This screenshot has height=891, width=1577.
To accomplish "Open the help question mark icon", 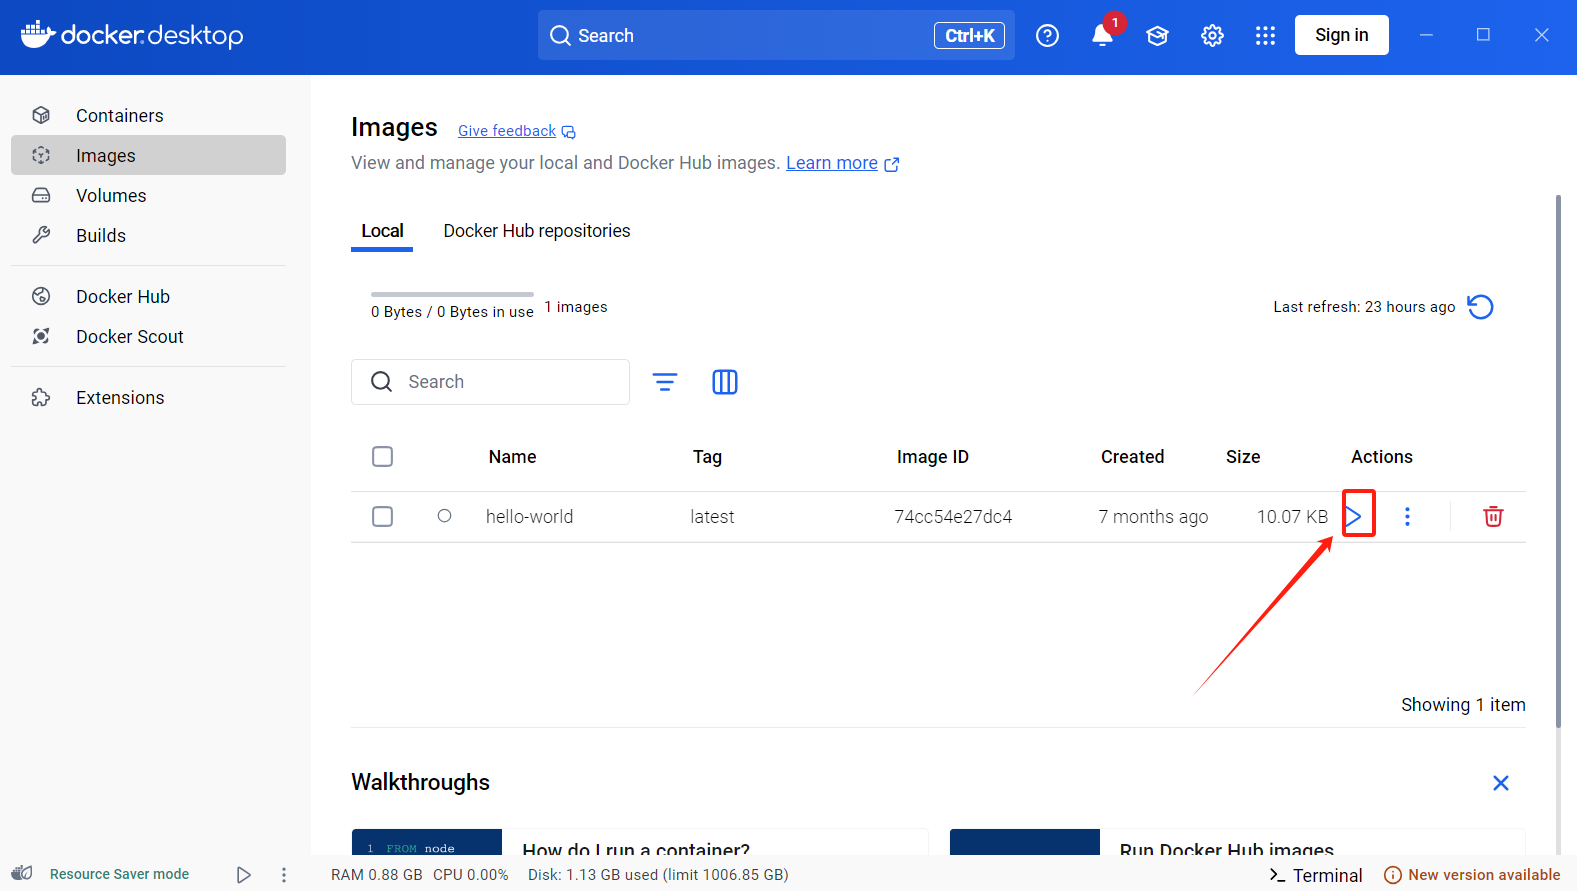I will [x=1047, y=36].
